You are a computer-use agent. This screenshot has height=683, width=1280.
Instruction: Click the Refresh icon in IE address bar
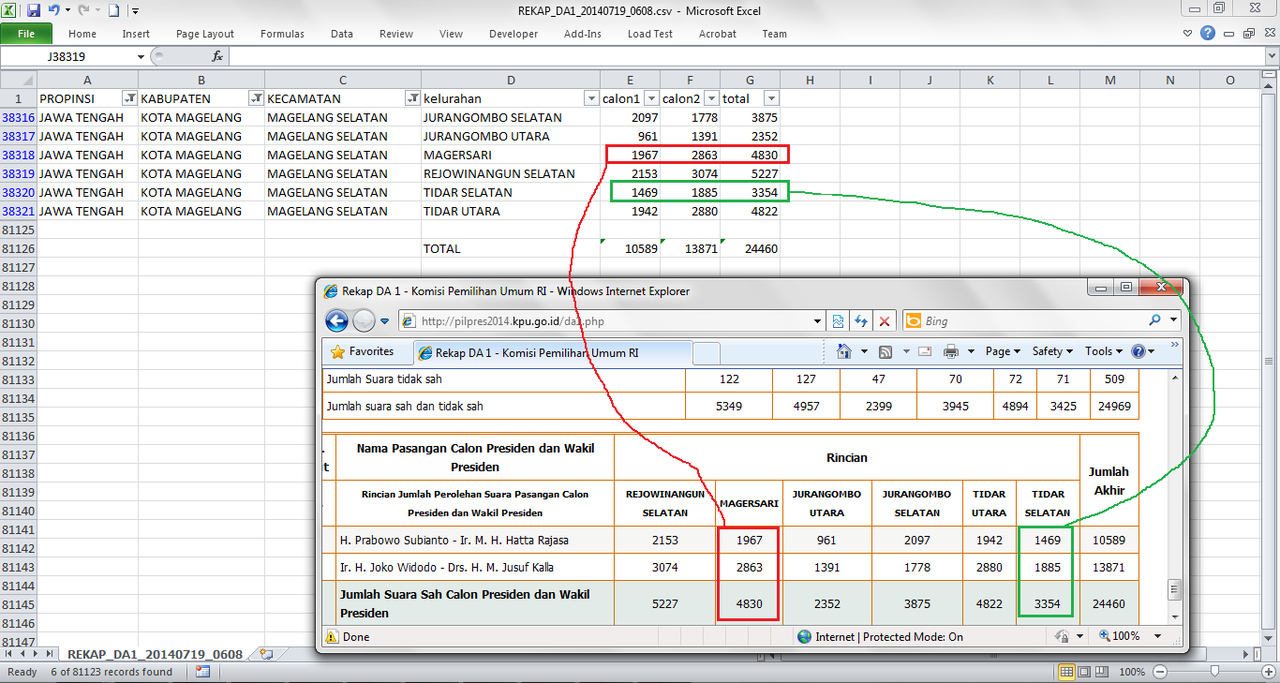(x=861, y=321)
